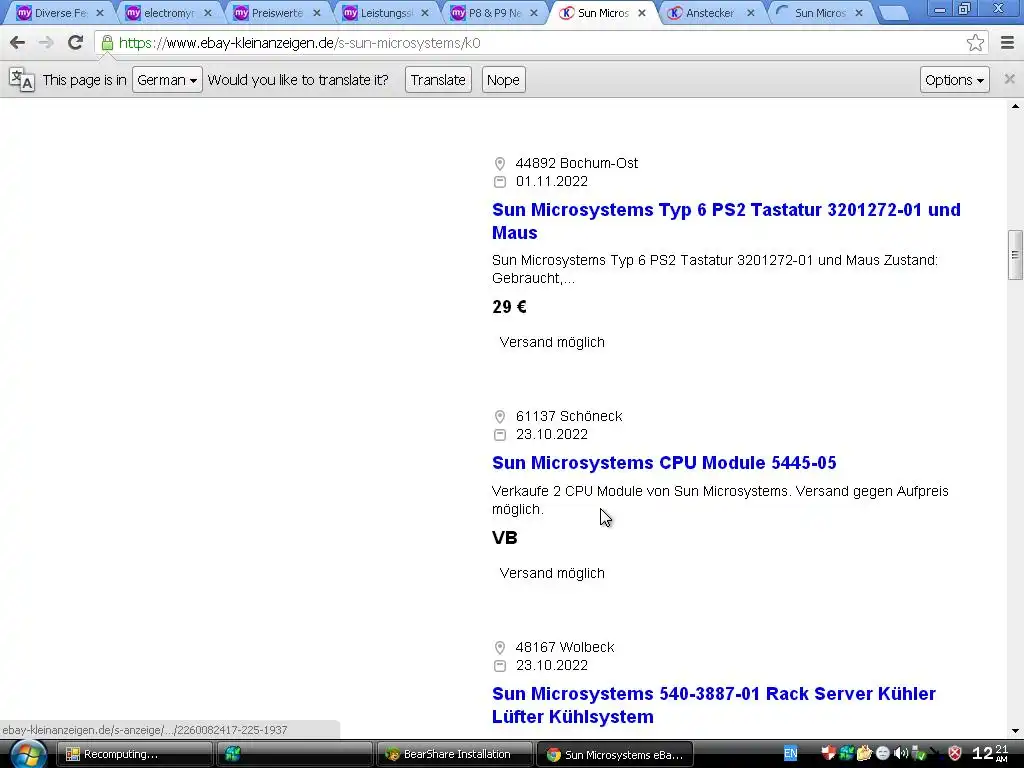Click the Translate button
Image resolution: width=1024 pixels, height=768 pixels.
point(438,80)
